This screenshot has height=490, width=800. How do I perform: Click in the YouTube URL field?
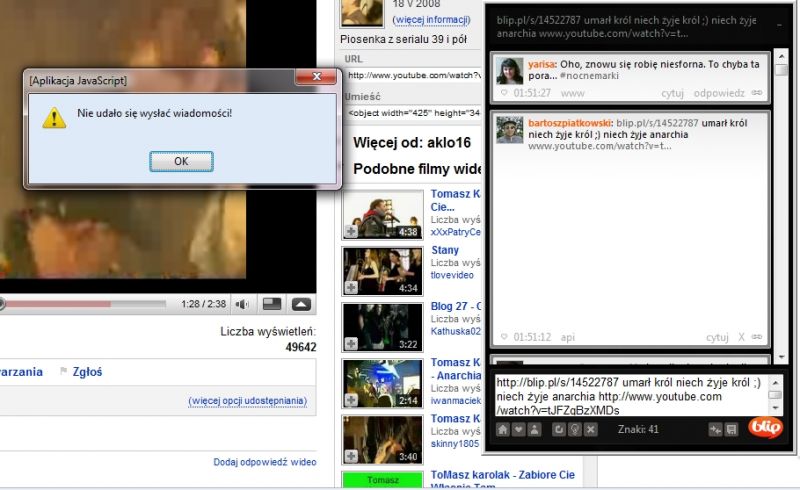413,76
